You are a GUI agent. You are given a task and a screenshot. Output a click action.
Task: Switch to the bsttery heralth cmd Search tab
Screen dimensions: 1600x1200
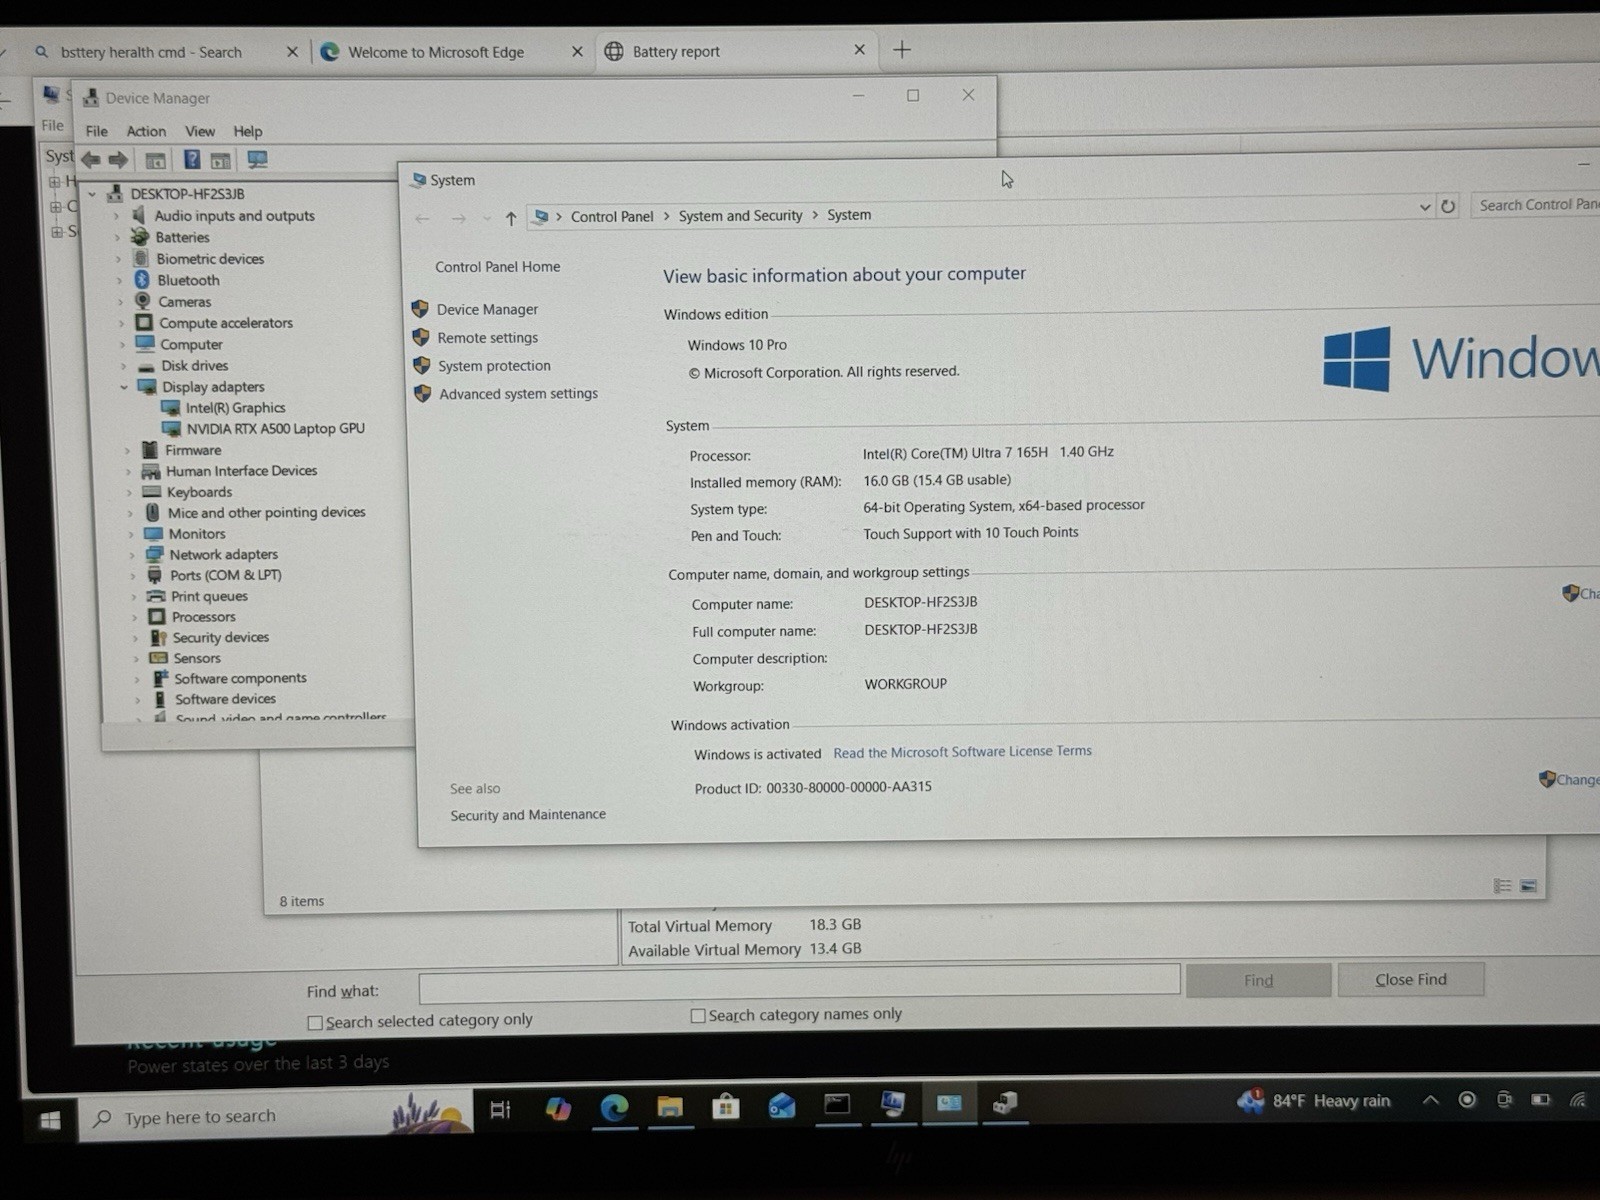(x=165, y=52)
